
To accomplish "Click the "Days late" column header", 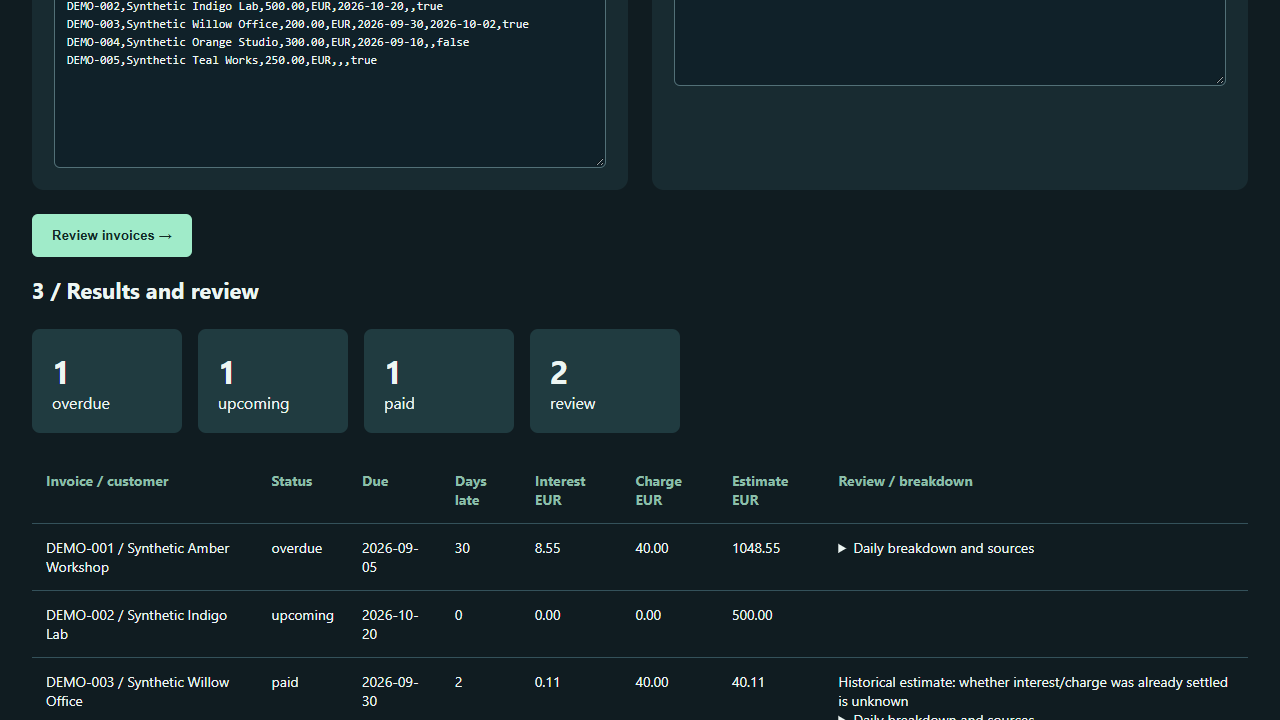I will pos(471,490).
